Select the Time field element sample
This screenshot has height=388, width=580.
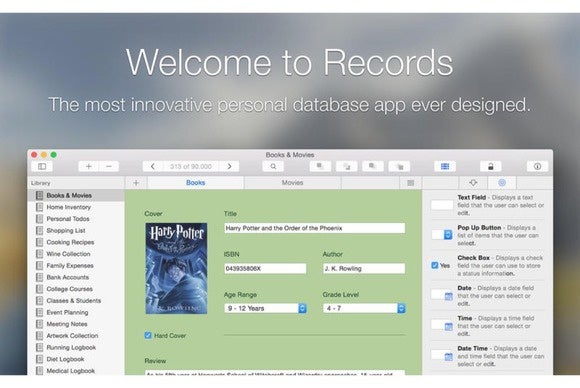pyautogui.click(x=442, y=325)
